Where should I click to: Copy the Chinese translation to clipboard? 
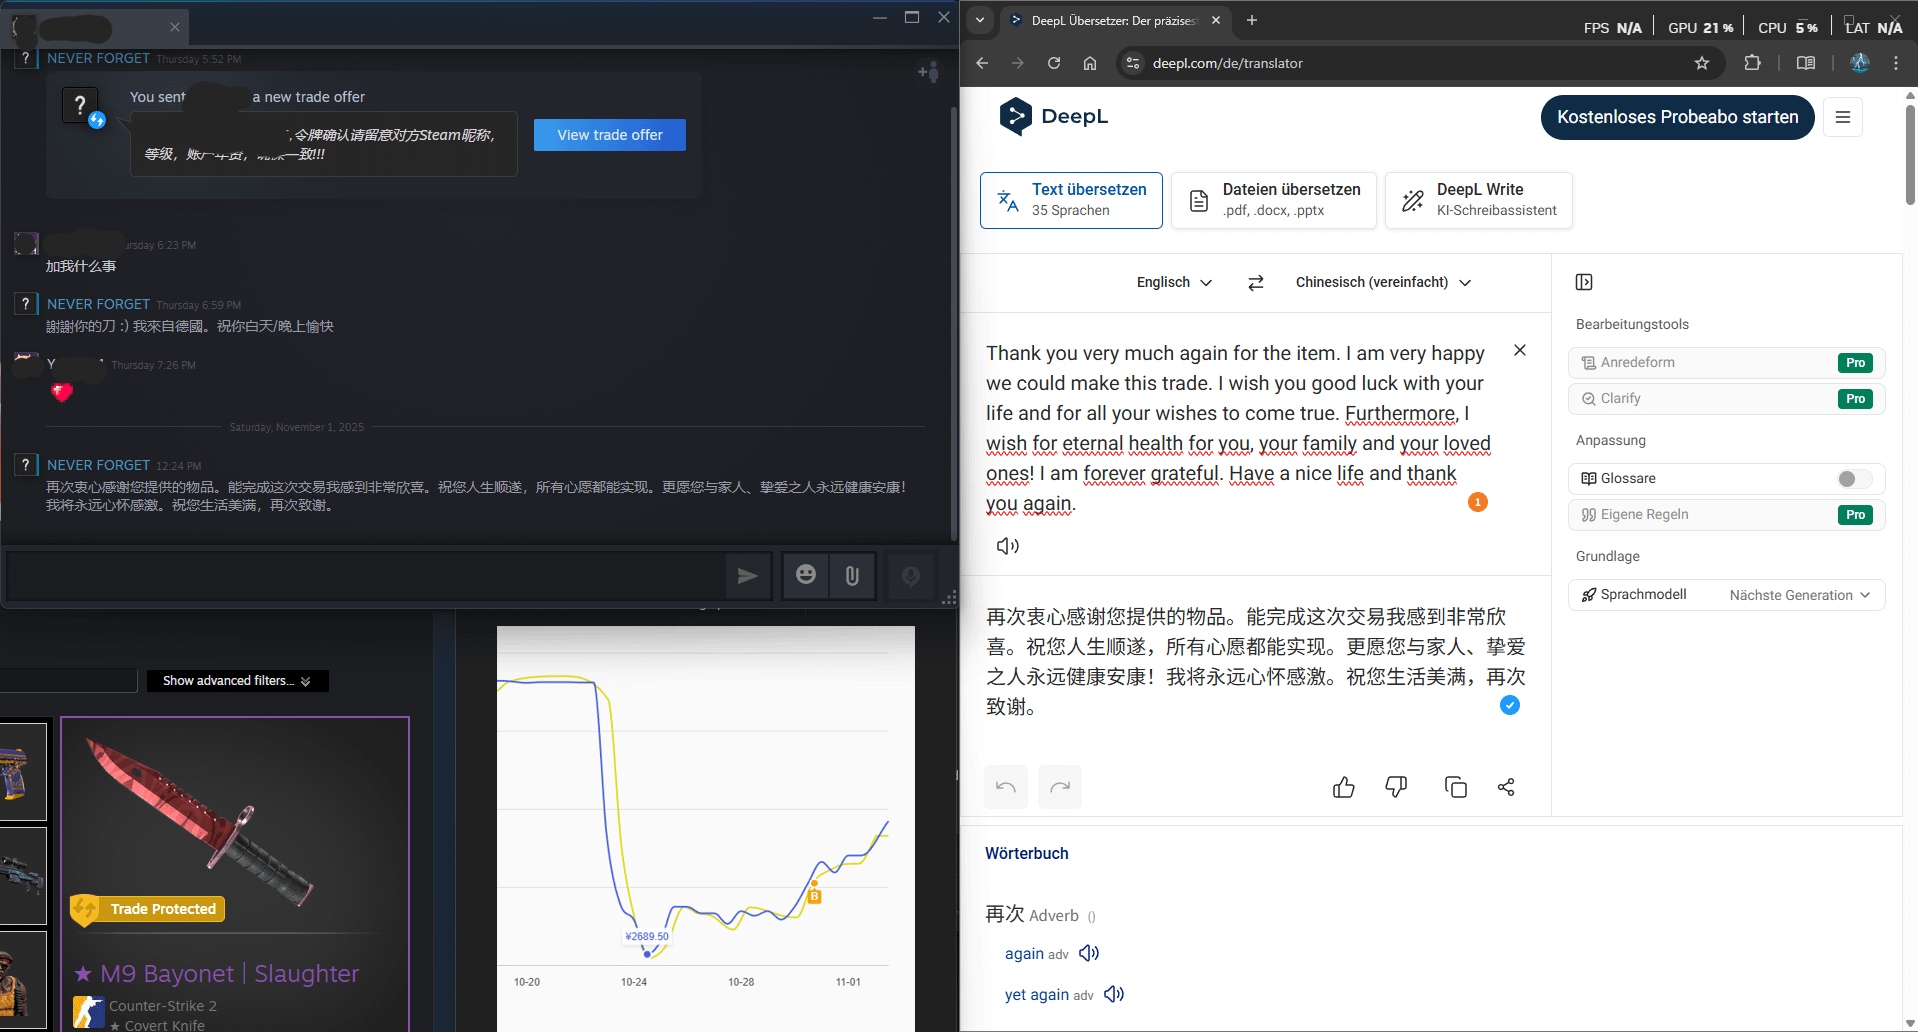[x=1456, y=787]
